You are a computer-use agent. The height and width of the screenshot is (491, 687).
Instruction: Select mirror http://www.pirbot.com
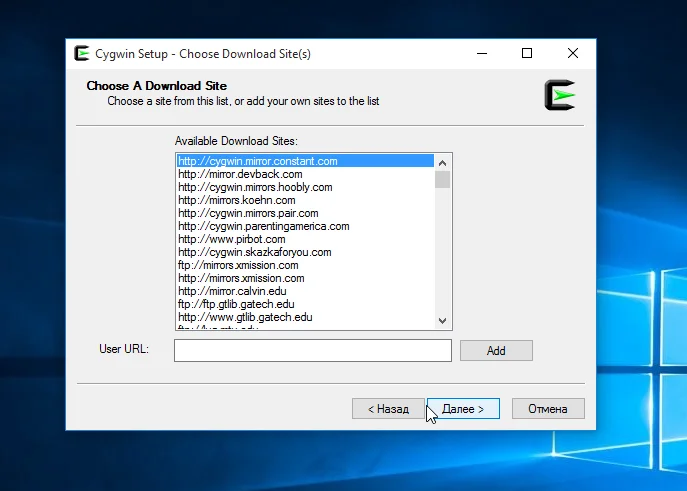(x=305, y=239)
